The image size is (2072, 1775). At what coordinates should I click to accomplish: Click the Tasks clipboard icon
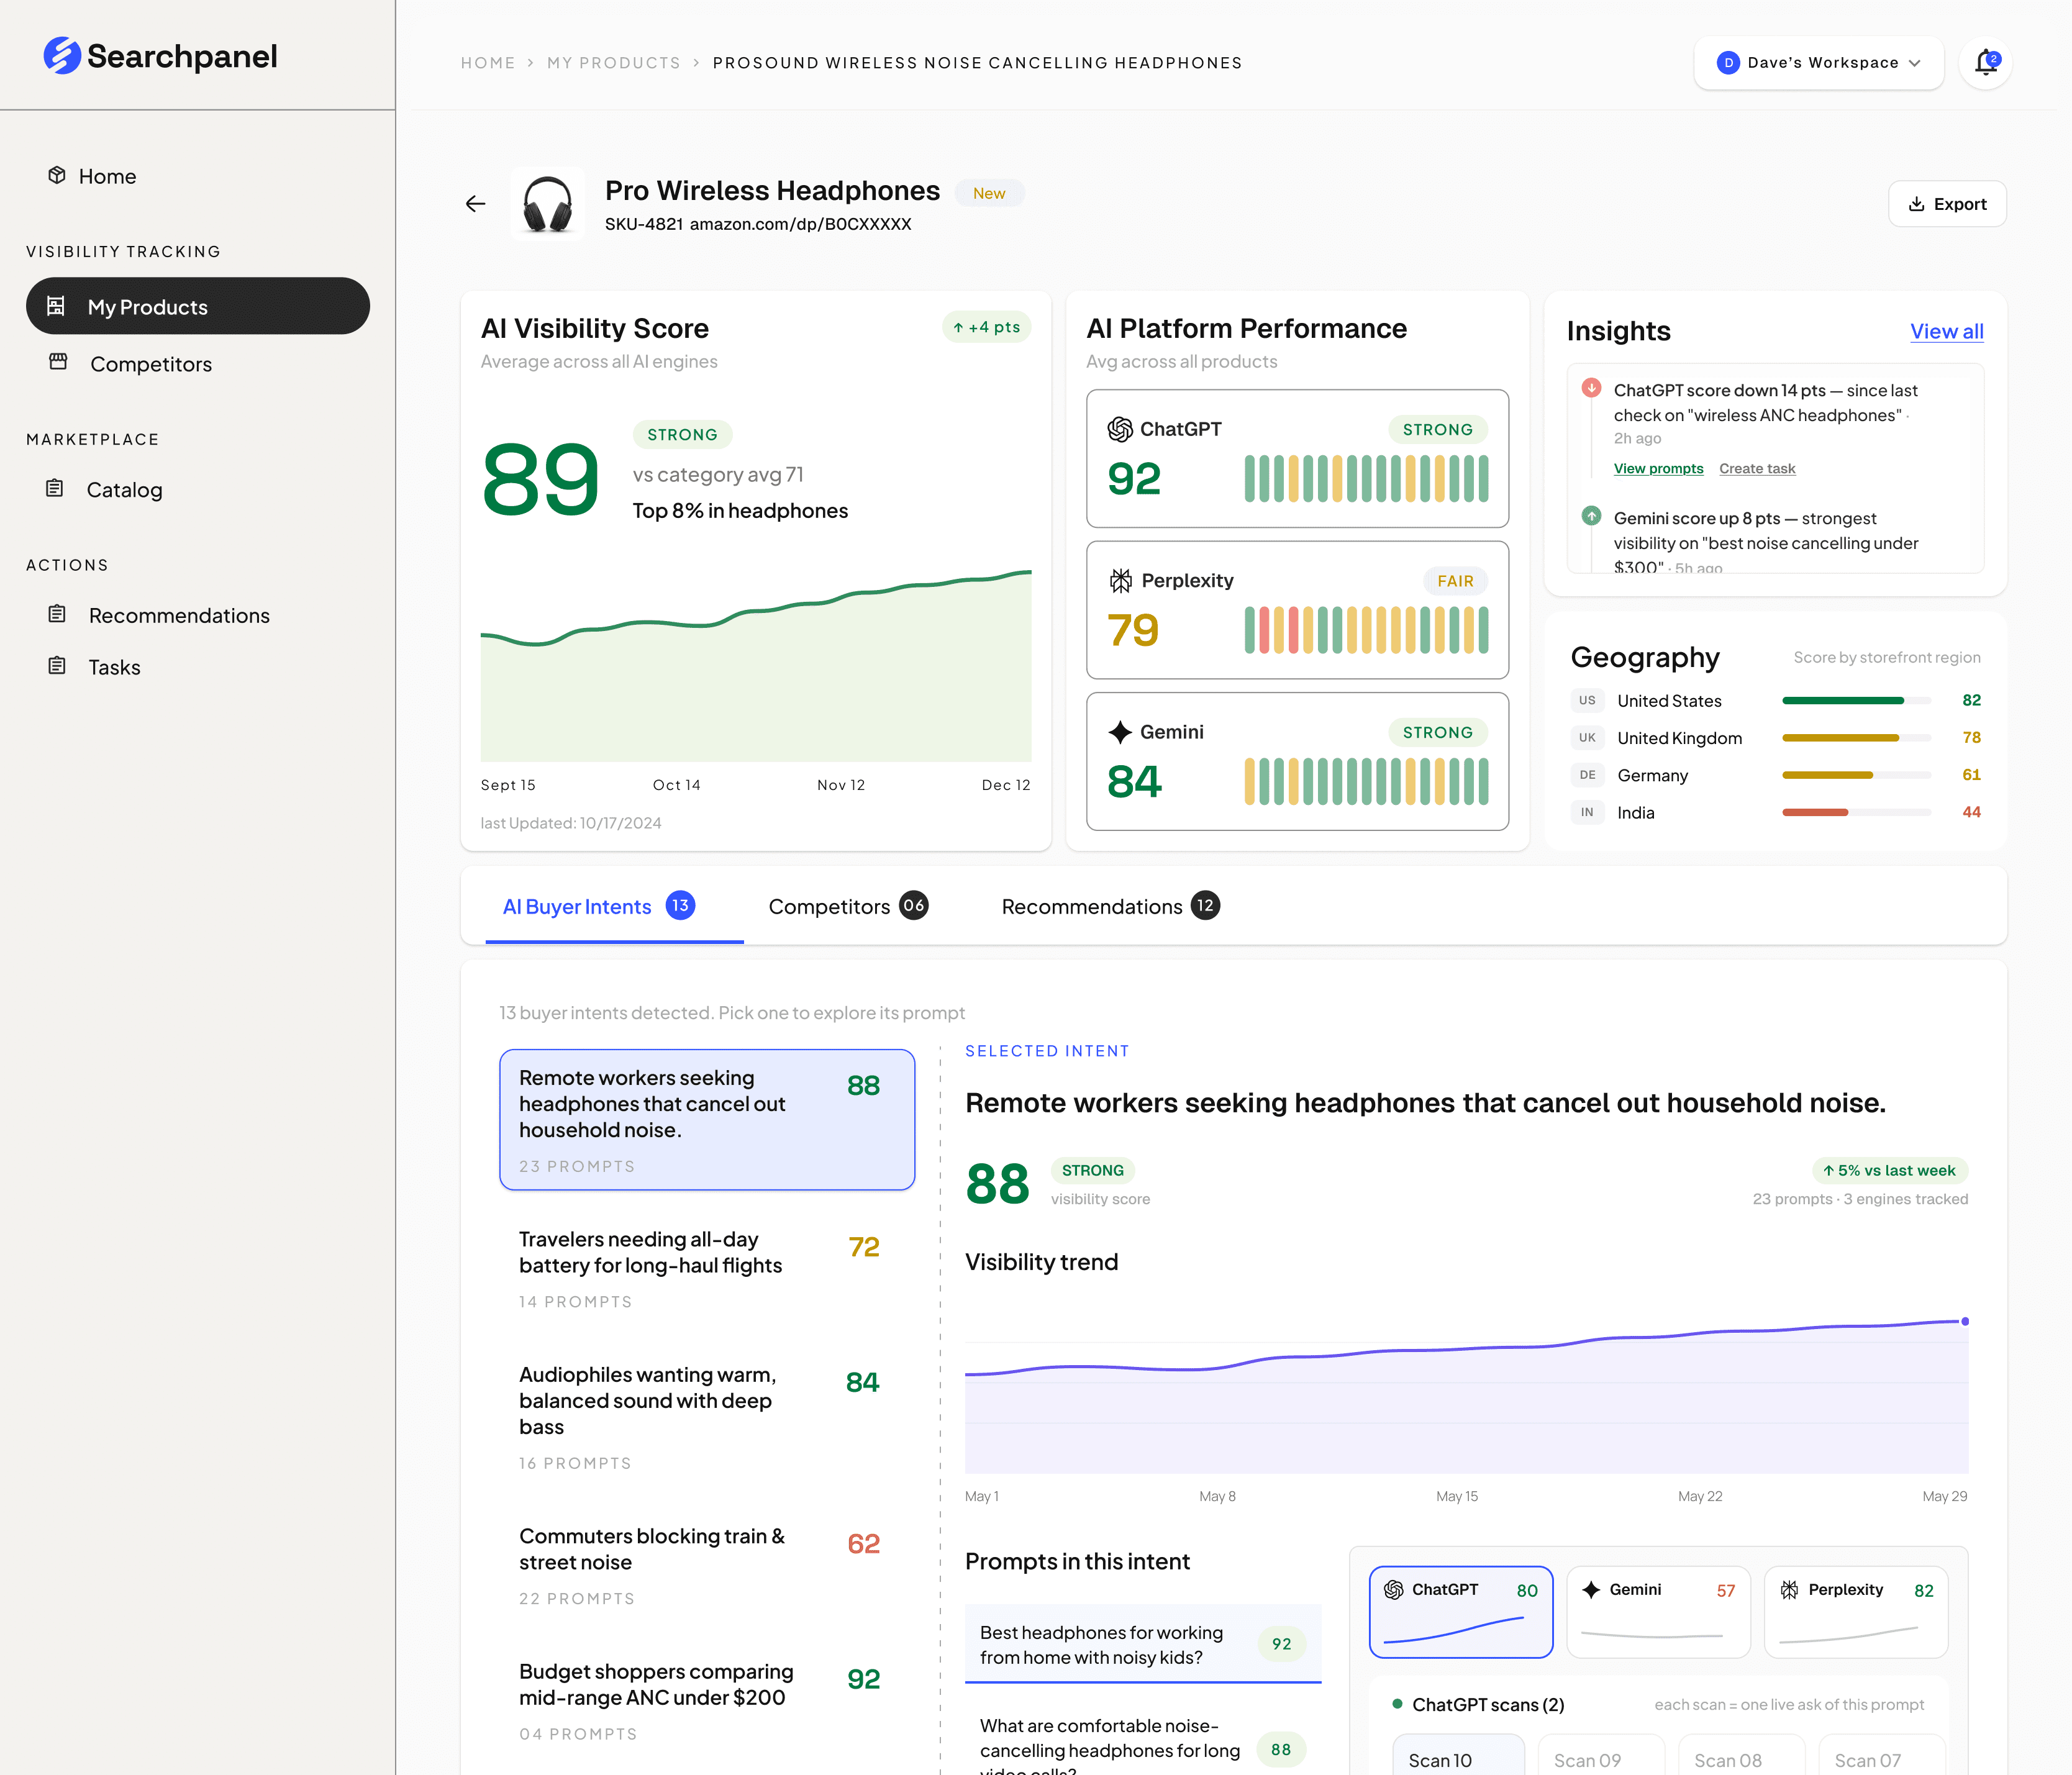tap(57, 665)
